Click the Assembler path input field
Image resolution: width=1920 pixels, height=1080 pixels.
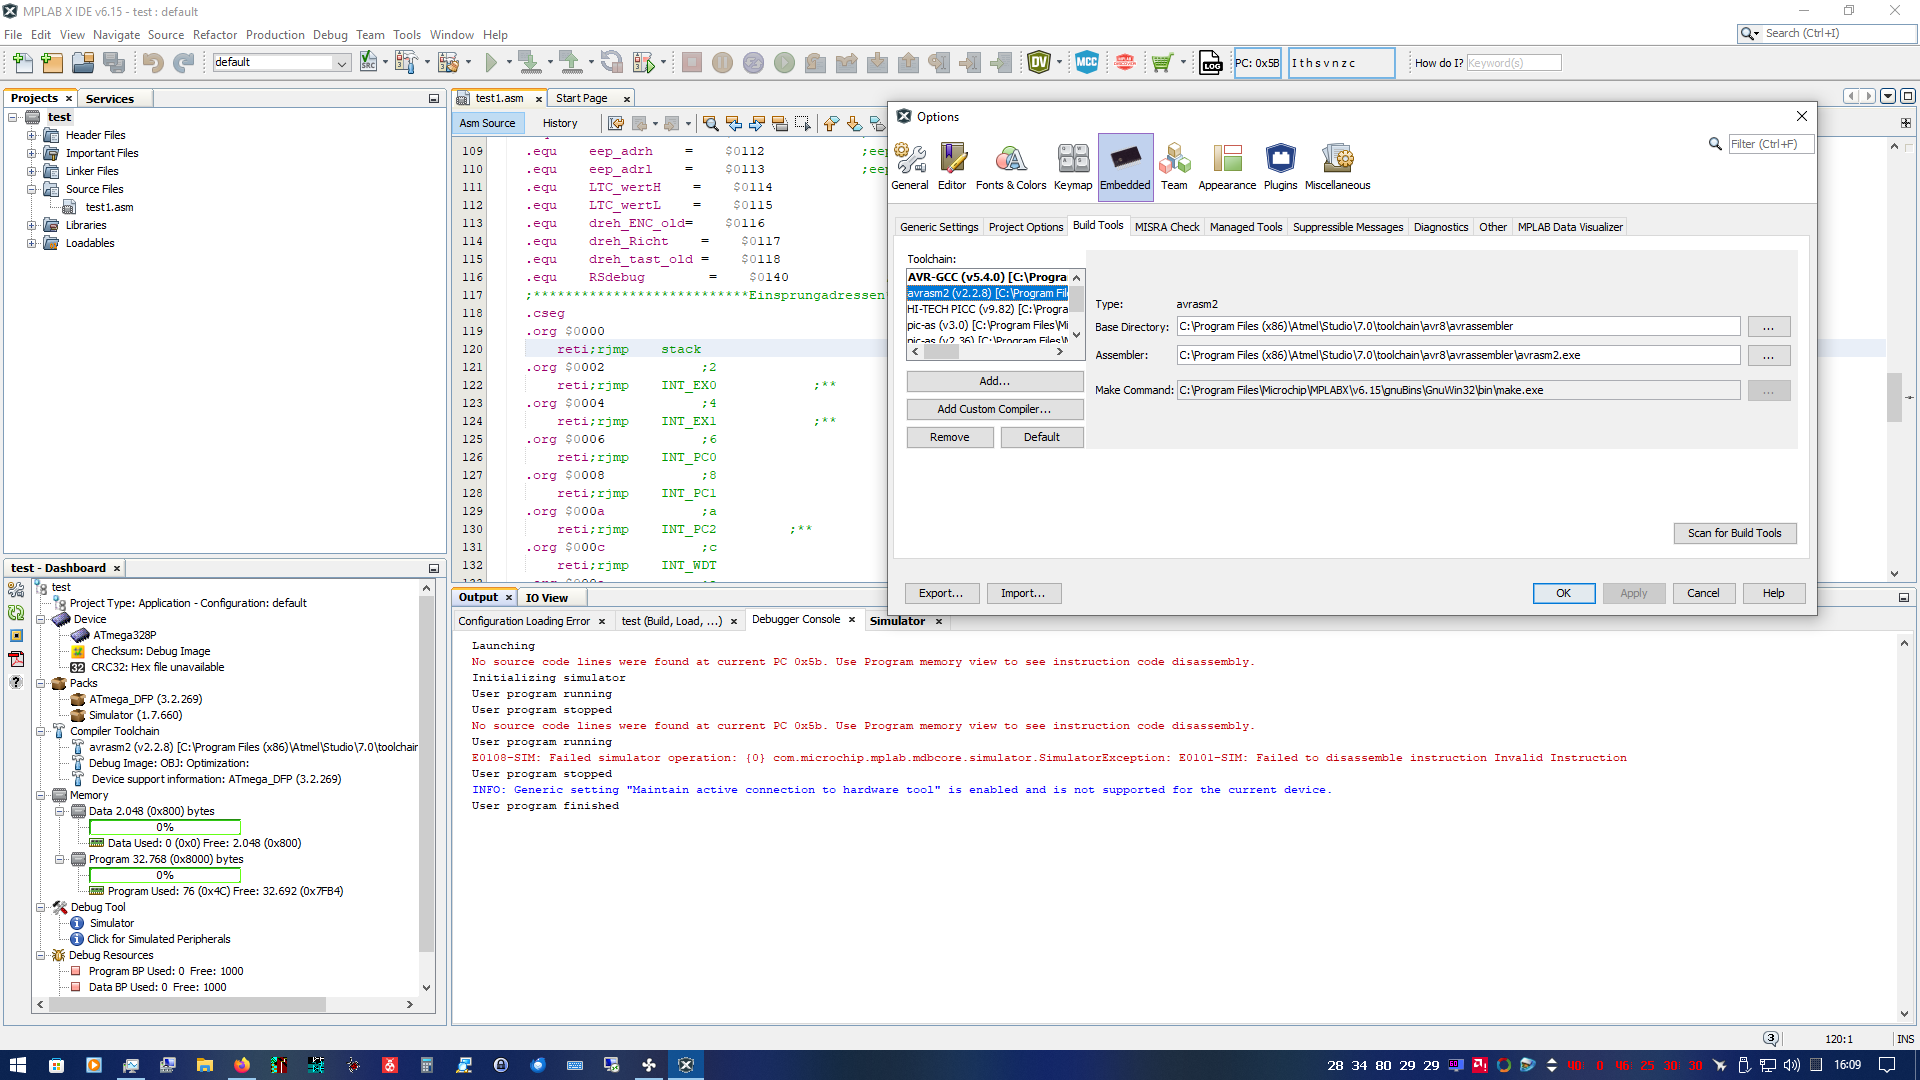tap(1458, 355)
